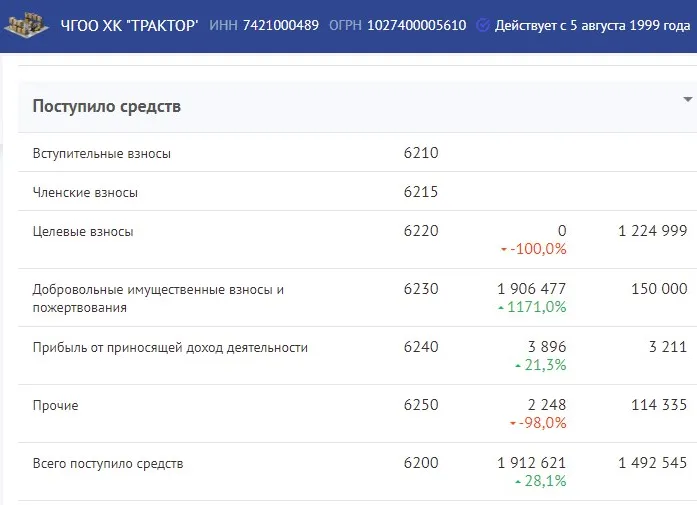Click the company logo icon in header
The height and width of the screenshot is (505, 697).
pyautogui.click(x=26, y=25)
